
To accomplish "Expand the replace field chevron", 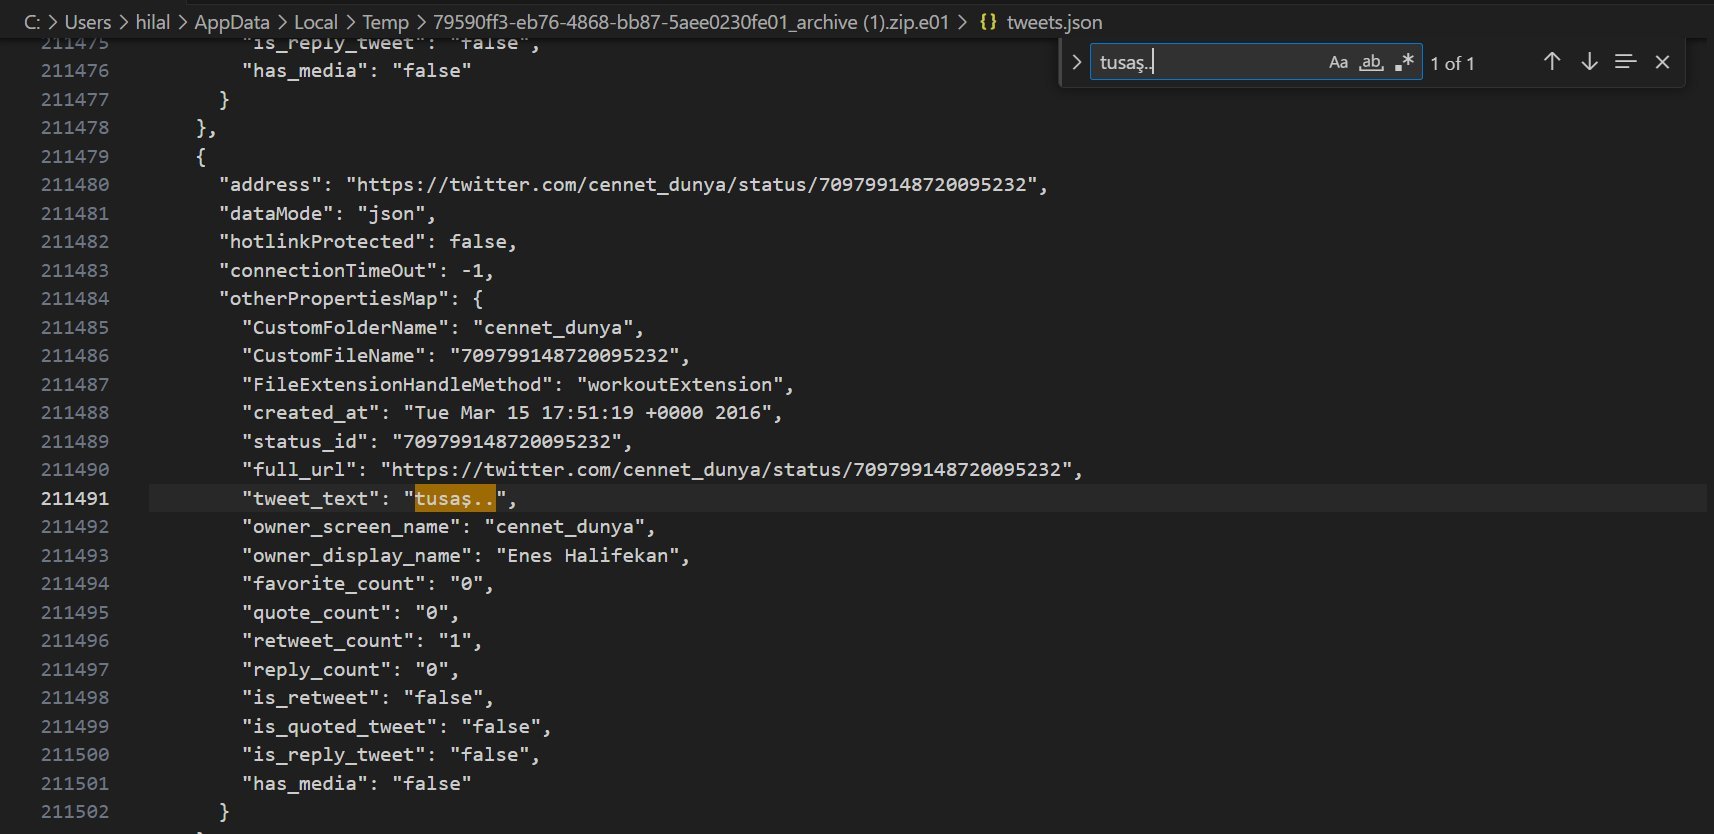I will (x=1076, y=62).
